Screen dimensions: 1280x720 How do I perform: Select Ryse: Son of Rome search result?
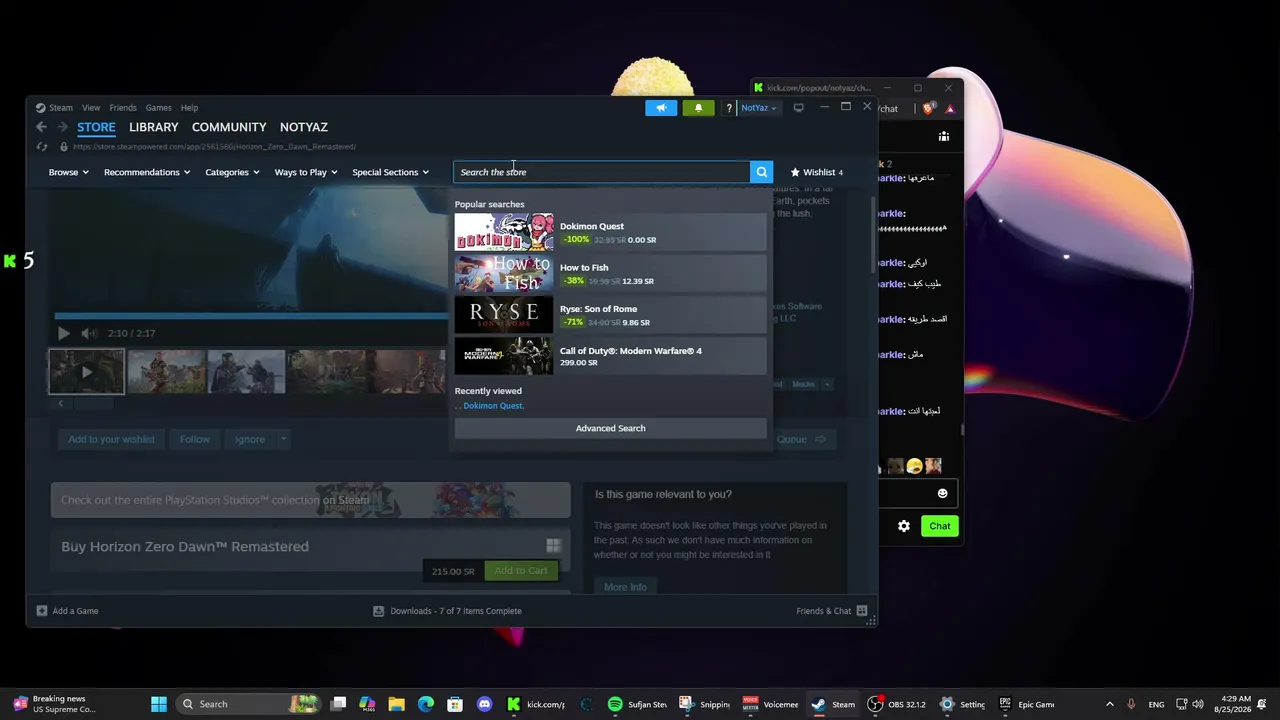610,315
